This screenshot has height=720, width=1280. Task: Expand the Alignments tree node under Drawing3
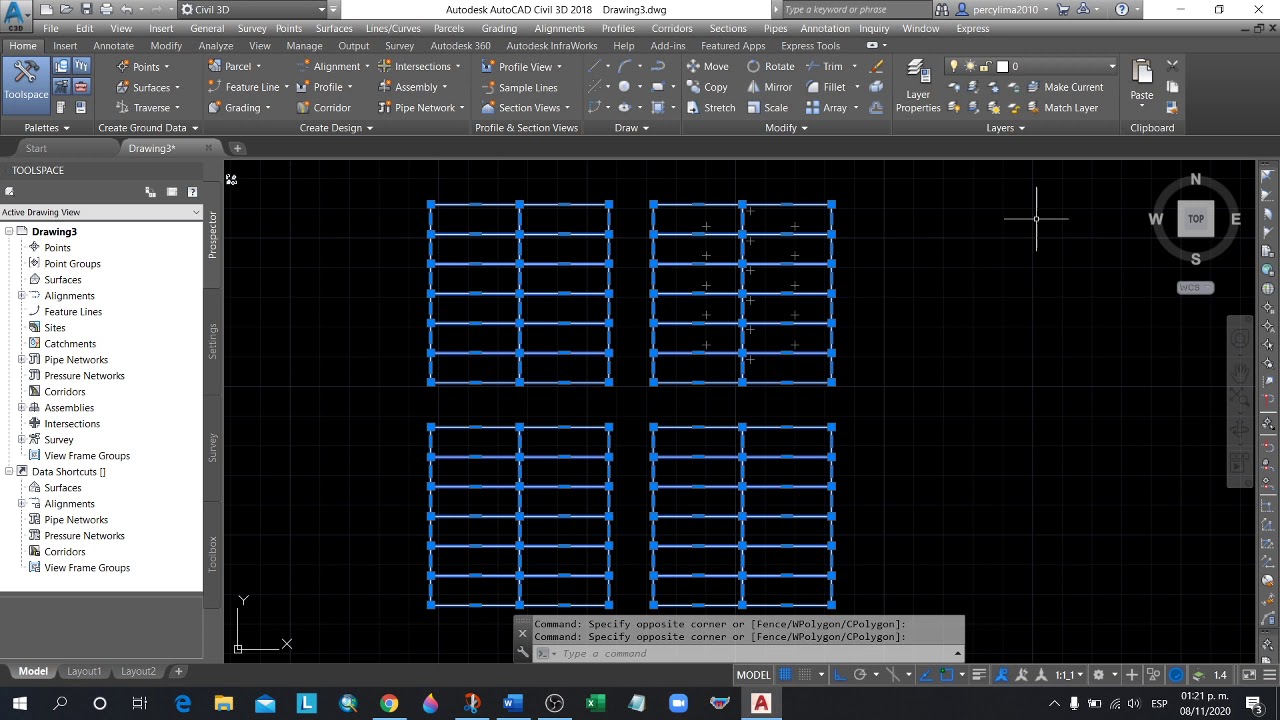21,296
